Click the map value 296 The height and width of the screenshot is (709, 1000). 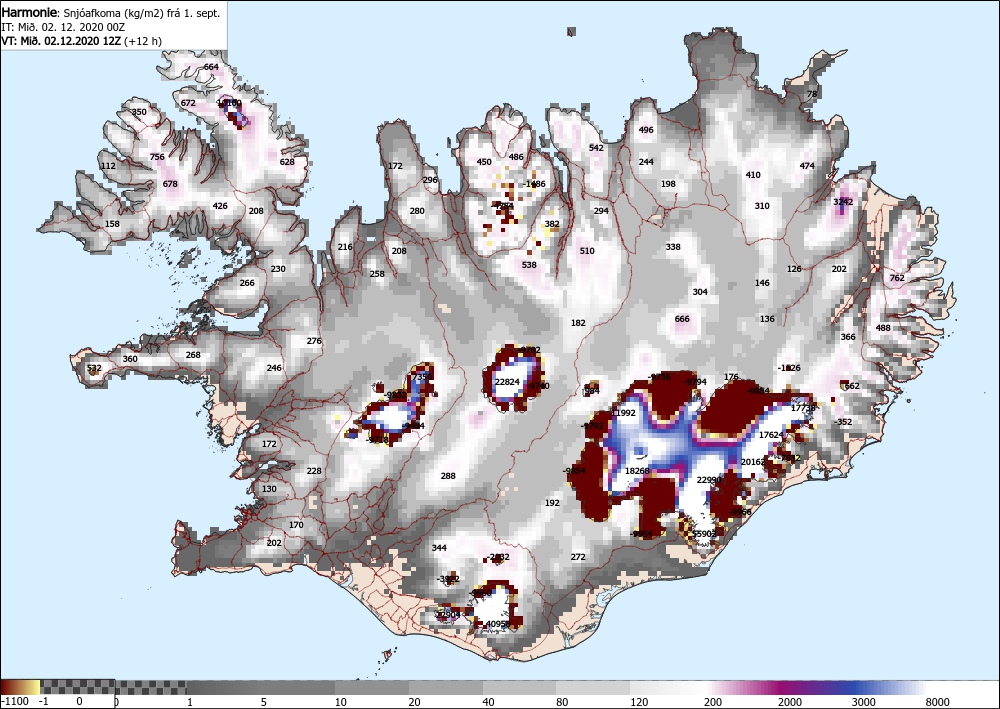(x=430, y=180)
